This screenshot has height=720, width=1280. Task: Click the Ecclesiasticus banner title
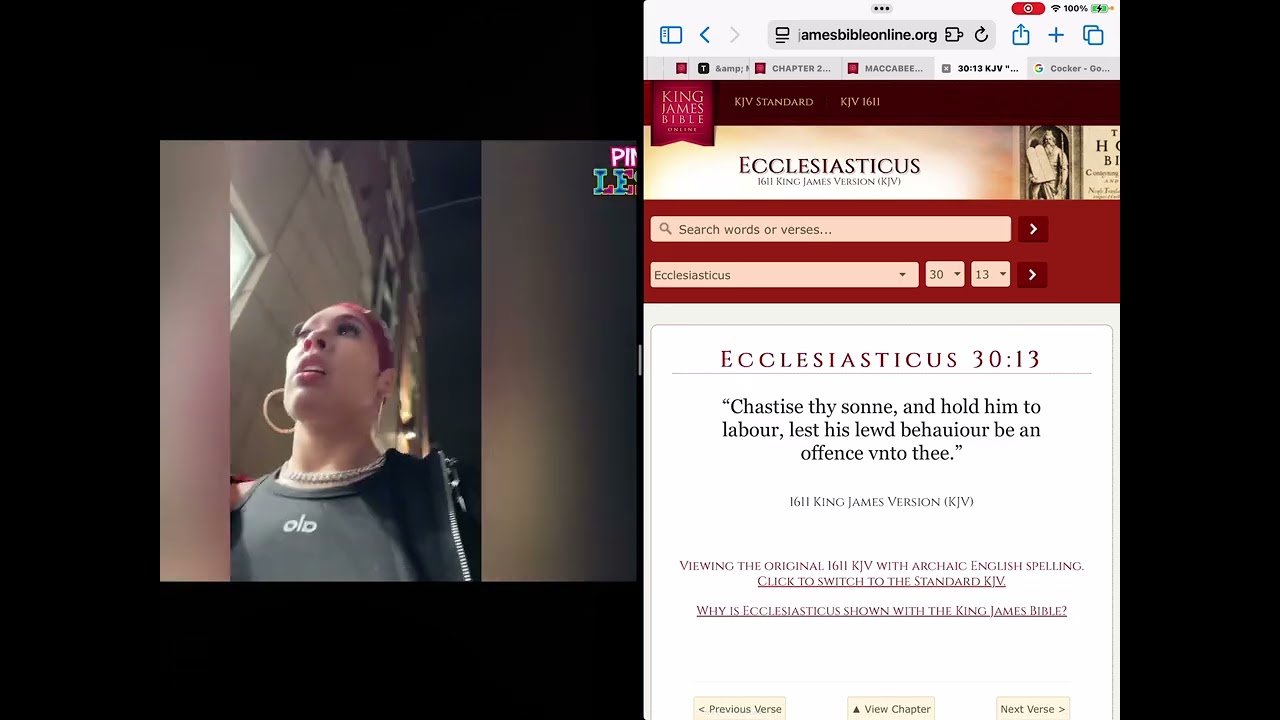[829, 166]
